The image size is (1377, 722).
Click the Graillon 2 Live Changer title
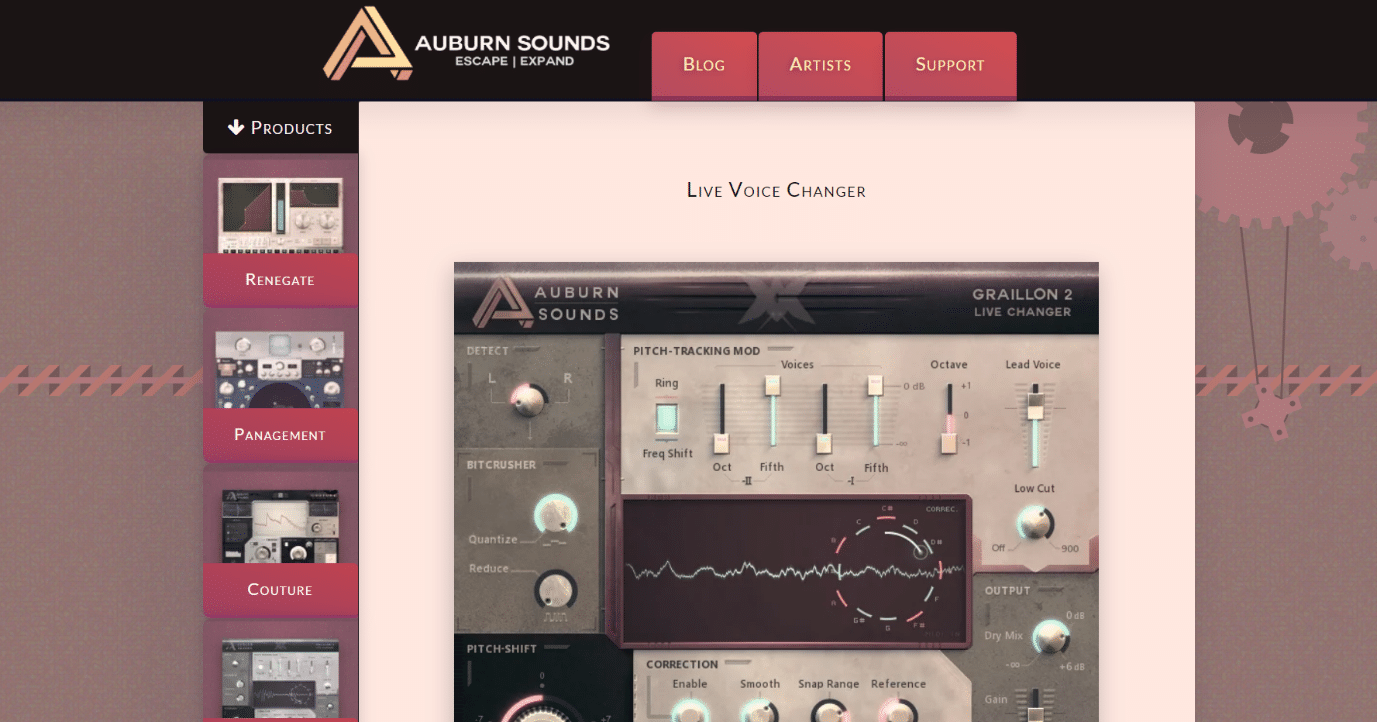(x=1021, y=303)
